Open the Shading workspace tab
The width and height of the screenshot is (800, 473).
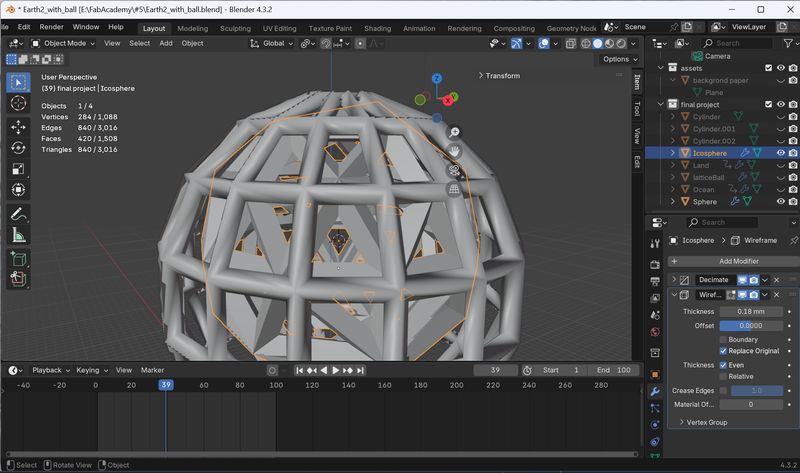[378, 29]
